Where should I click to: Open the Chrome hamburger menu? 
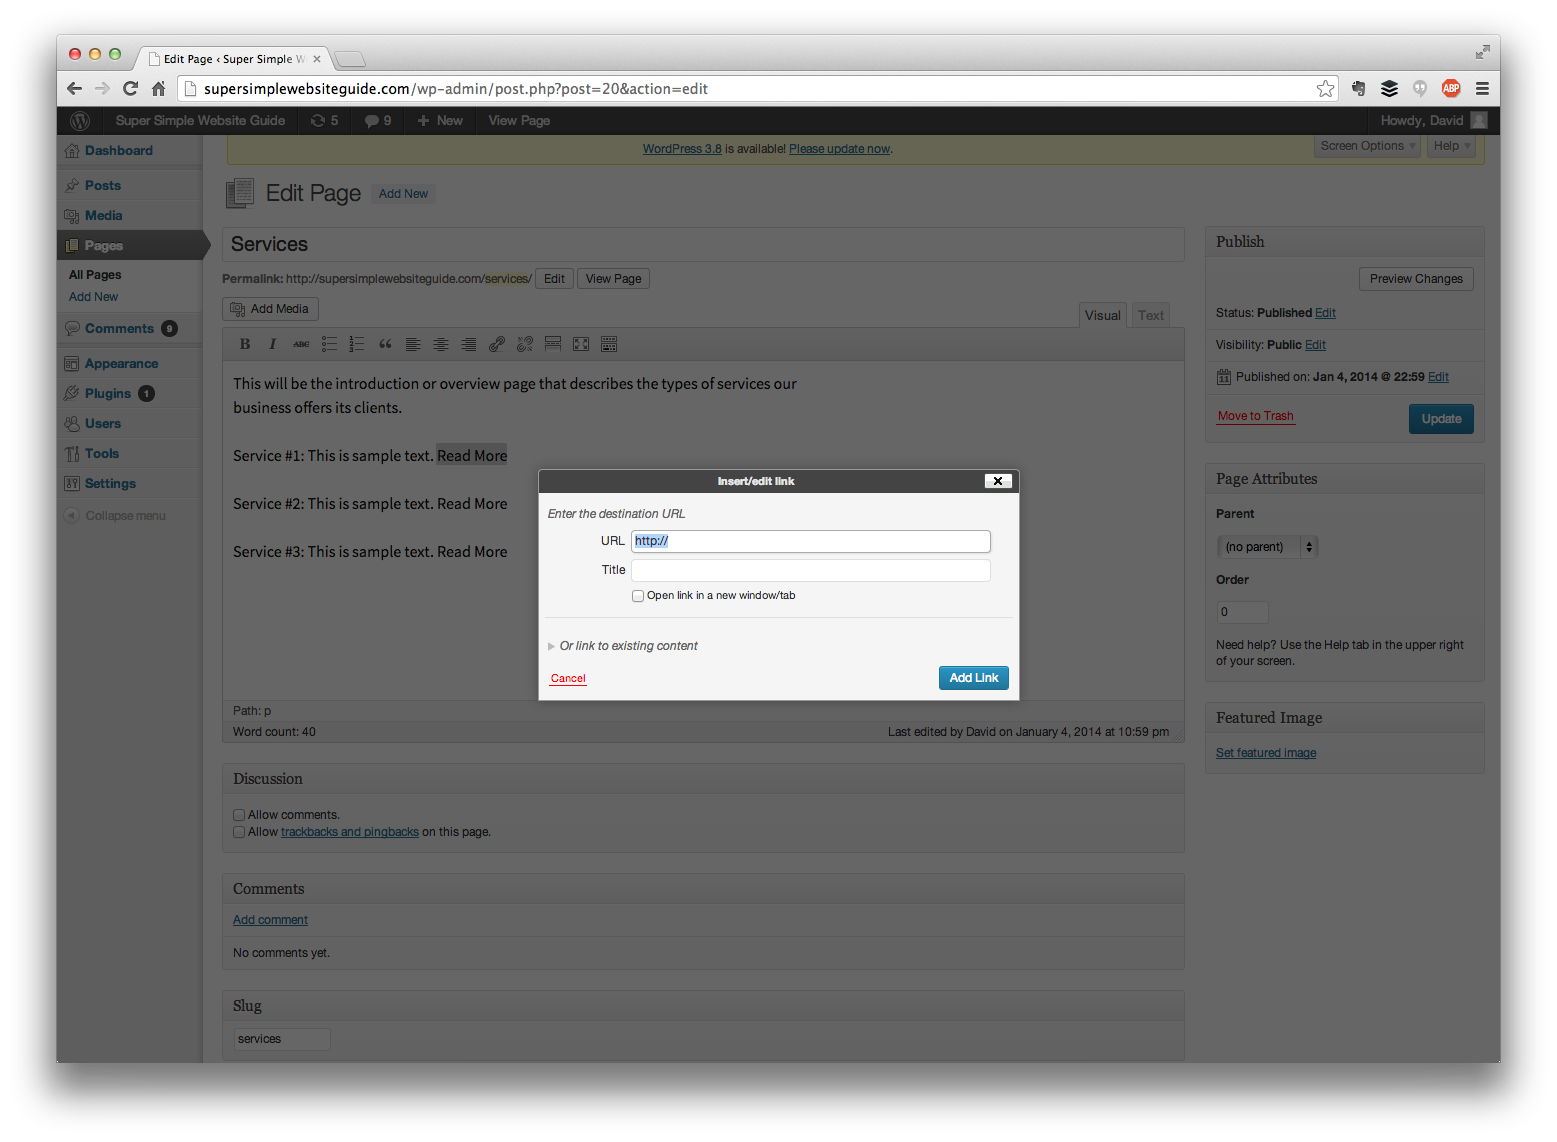[1482, 89]
